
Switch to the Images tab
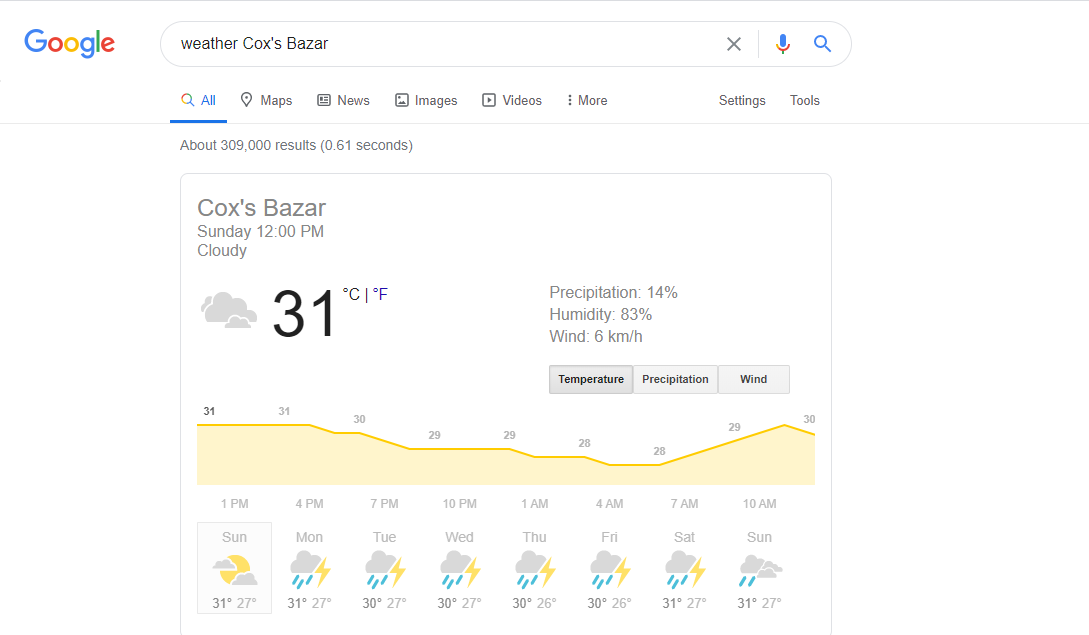tap(426, 101)
